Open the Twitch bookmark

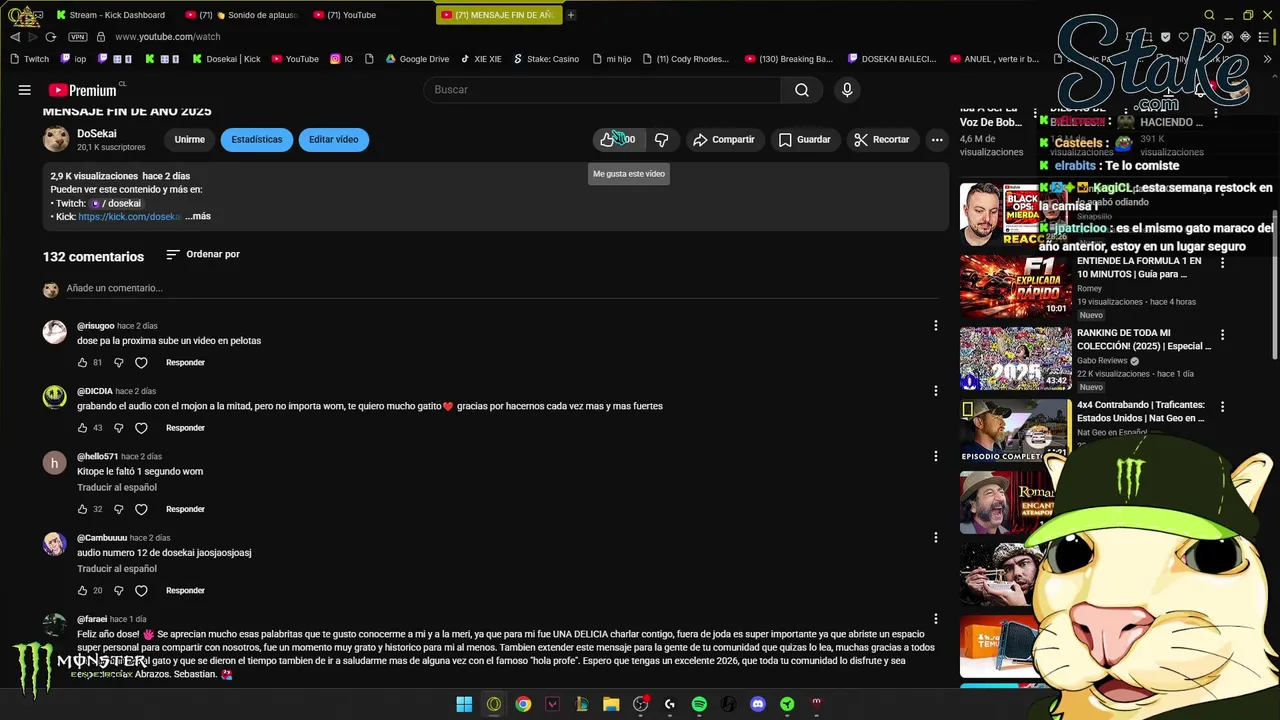click(x=29, y=59)
